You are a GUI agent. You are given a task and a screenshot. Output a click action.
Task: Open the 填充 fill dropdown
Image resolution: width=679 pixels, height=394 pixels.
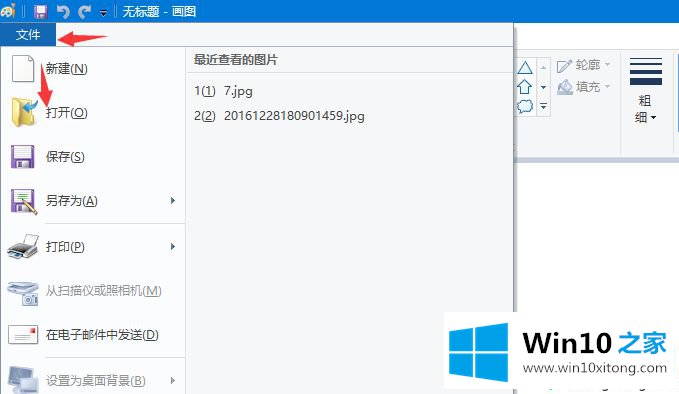click(584, 87)
